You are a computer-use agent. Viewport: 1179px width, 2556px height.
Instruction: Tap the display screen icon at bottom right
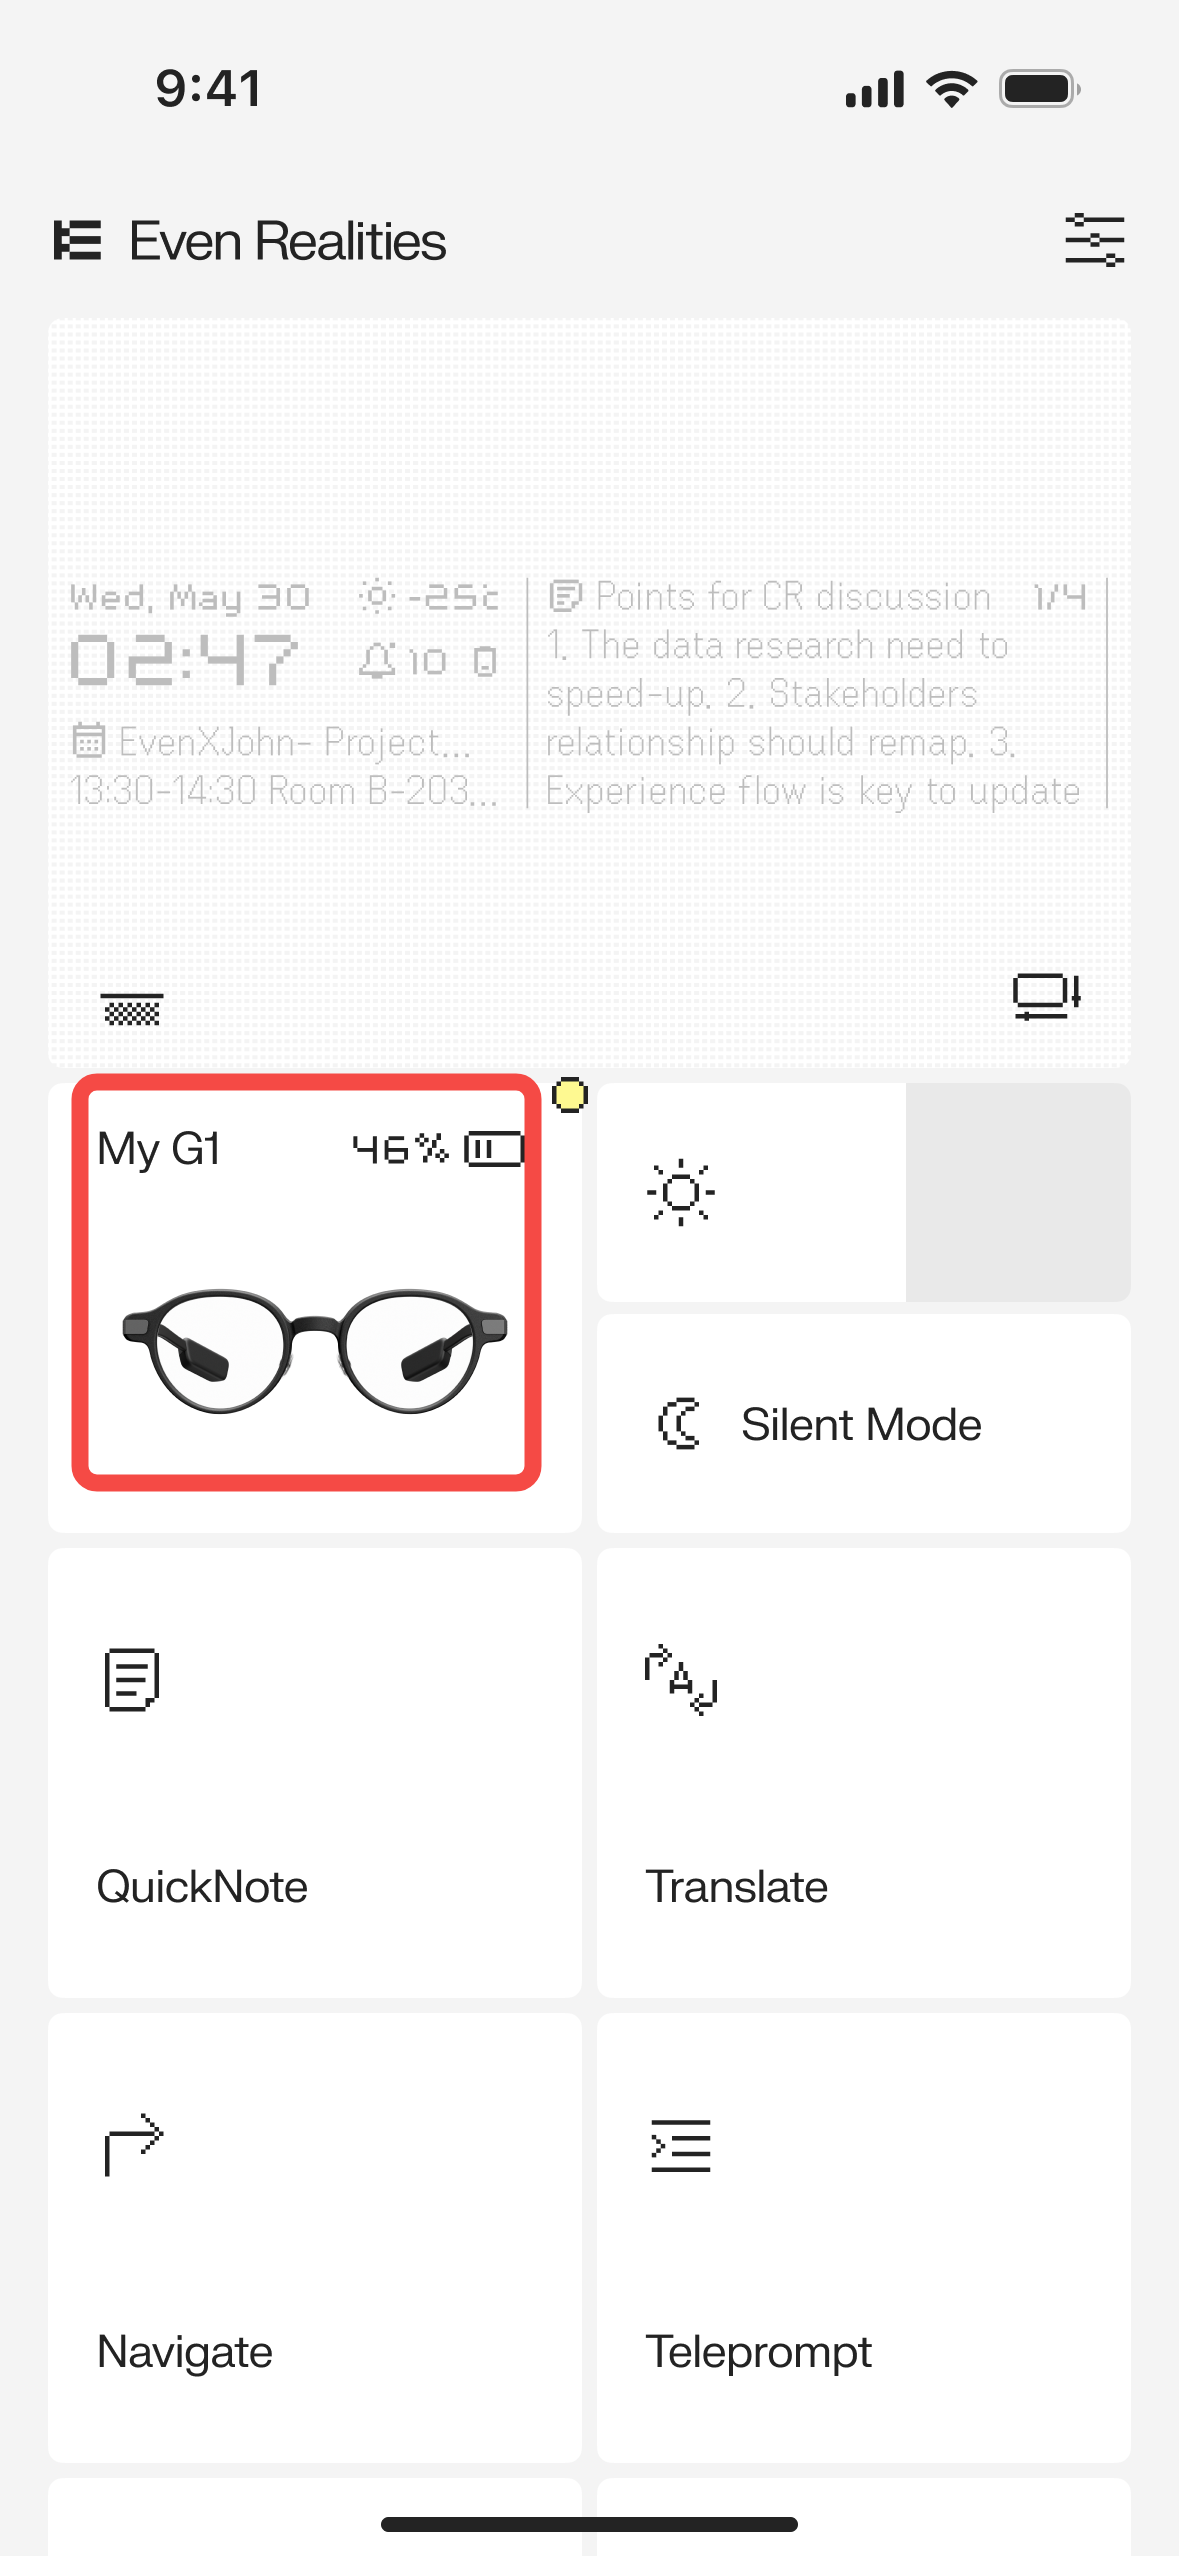point(1046,996)
